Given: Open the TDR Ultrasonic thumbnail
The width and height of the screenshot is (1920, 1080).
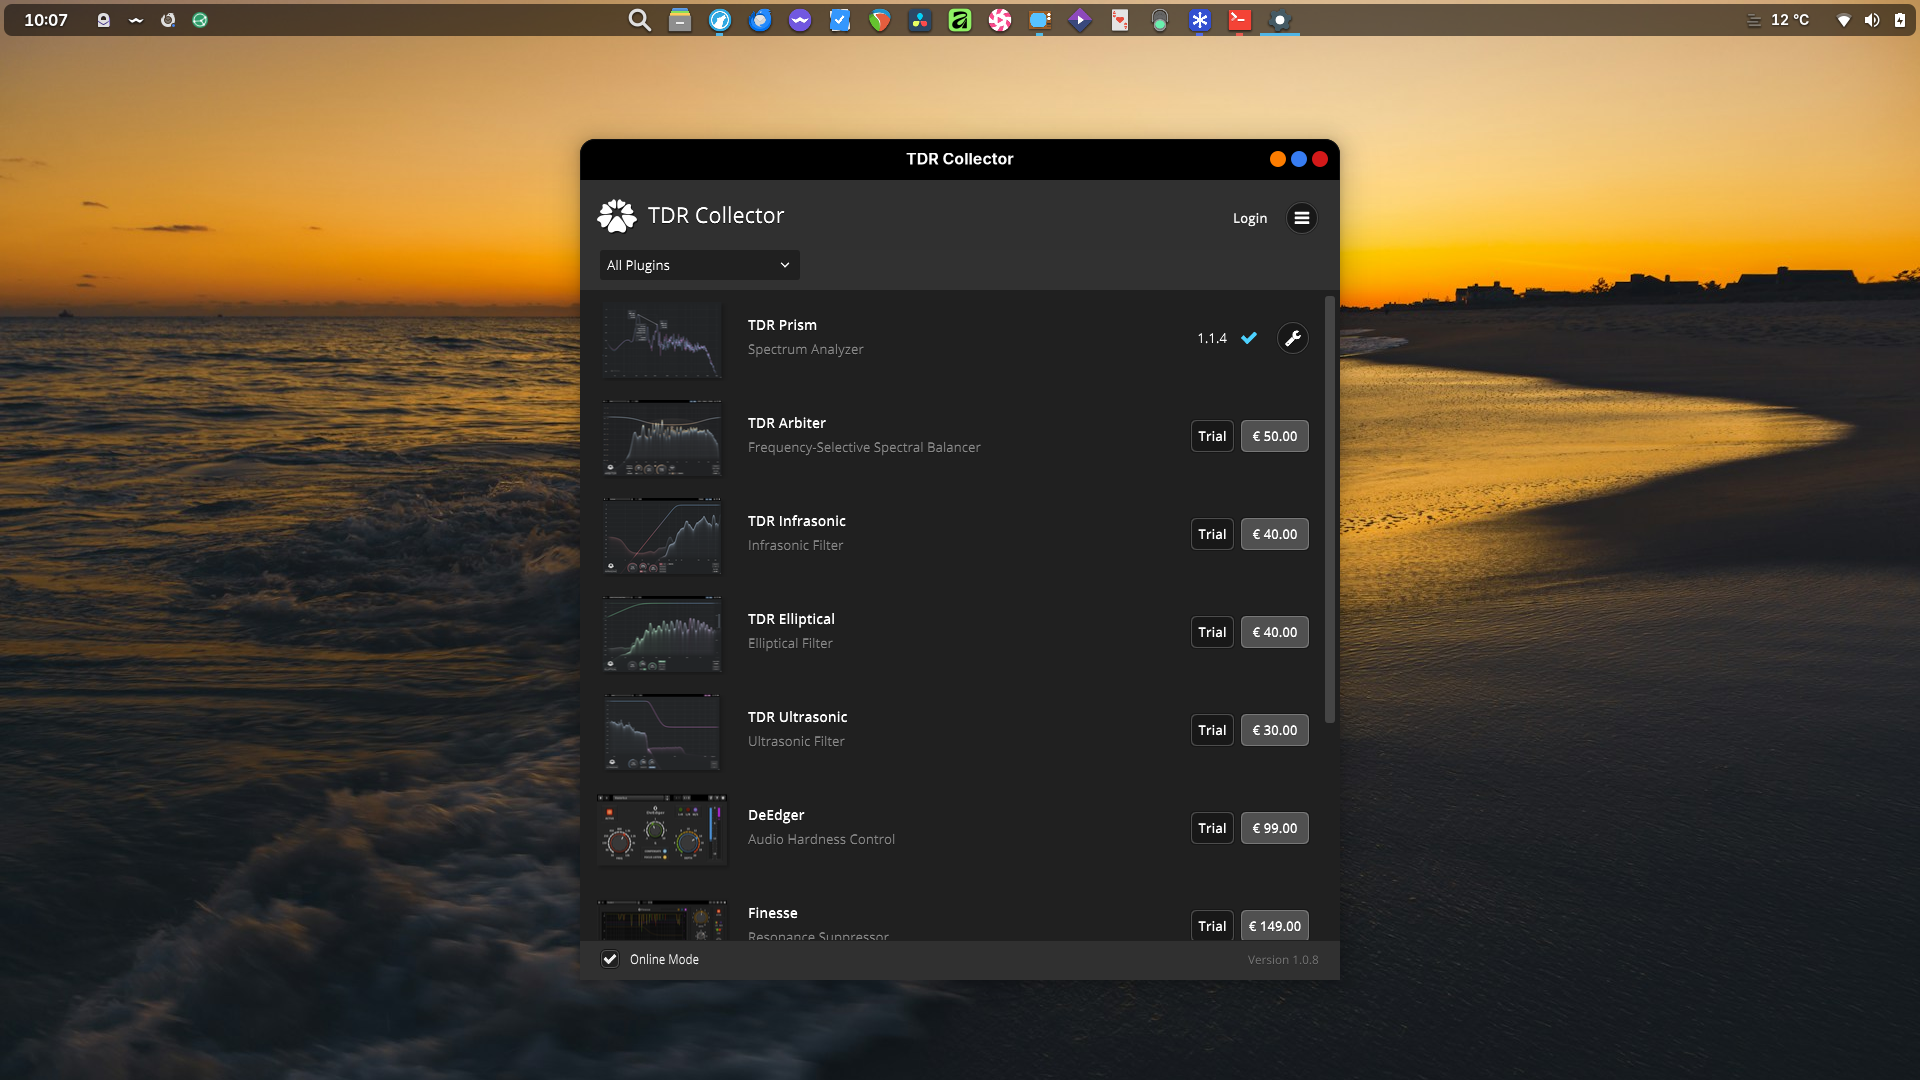Looking at the screenshot, I should coord(661,732).
